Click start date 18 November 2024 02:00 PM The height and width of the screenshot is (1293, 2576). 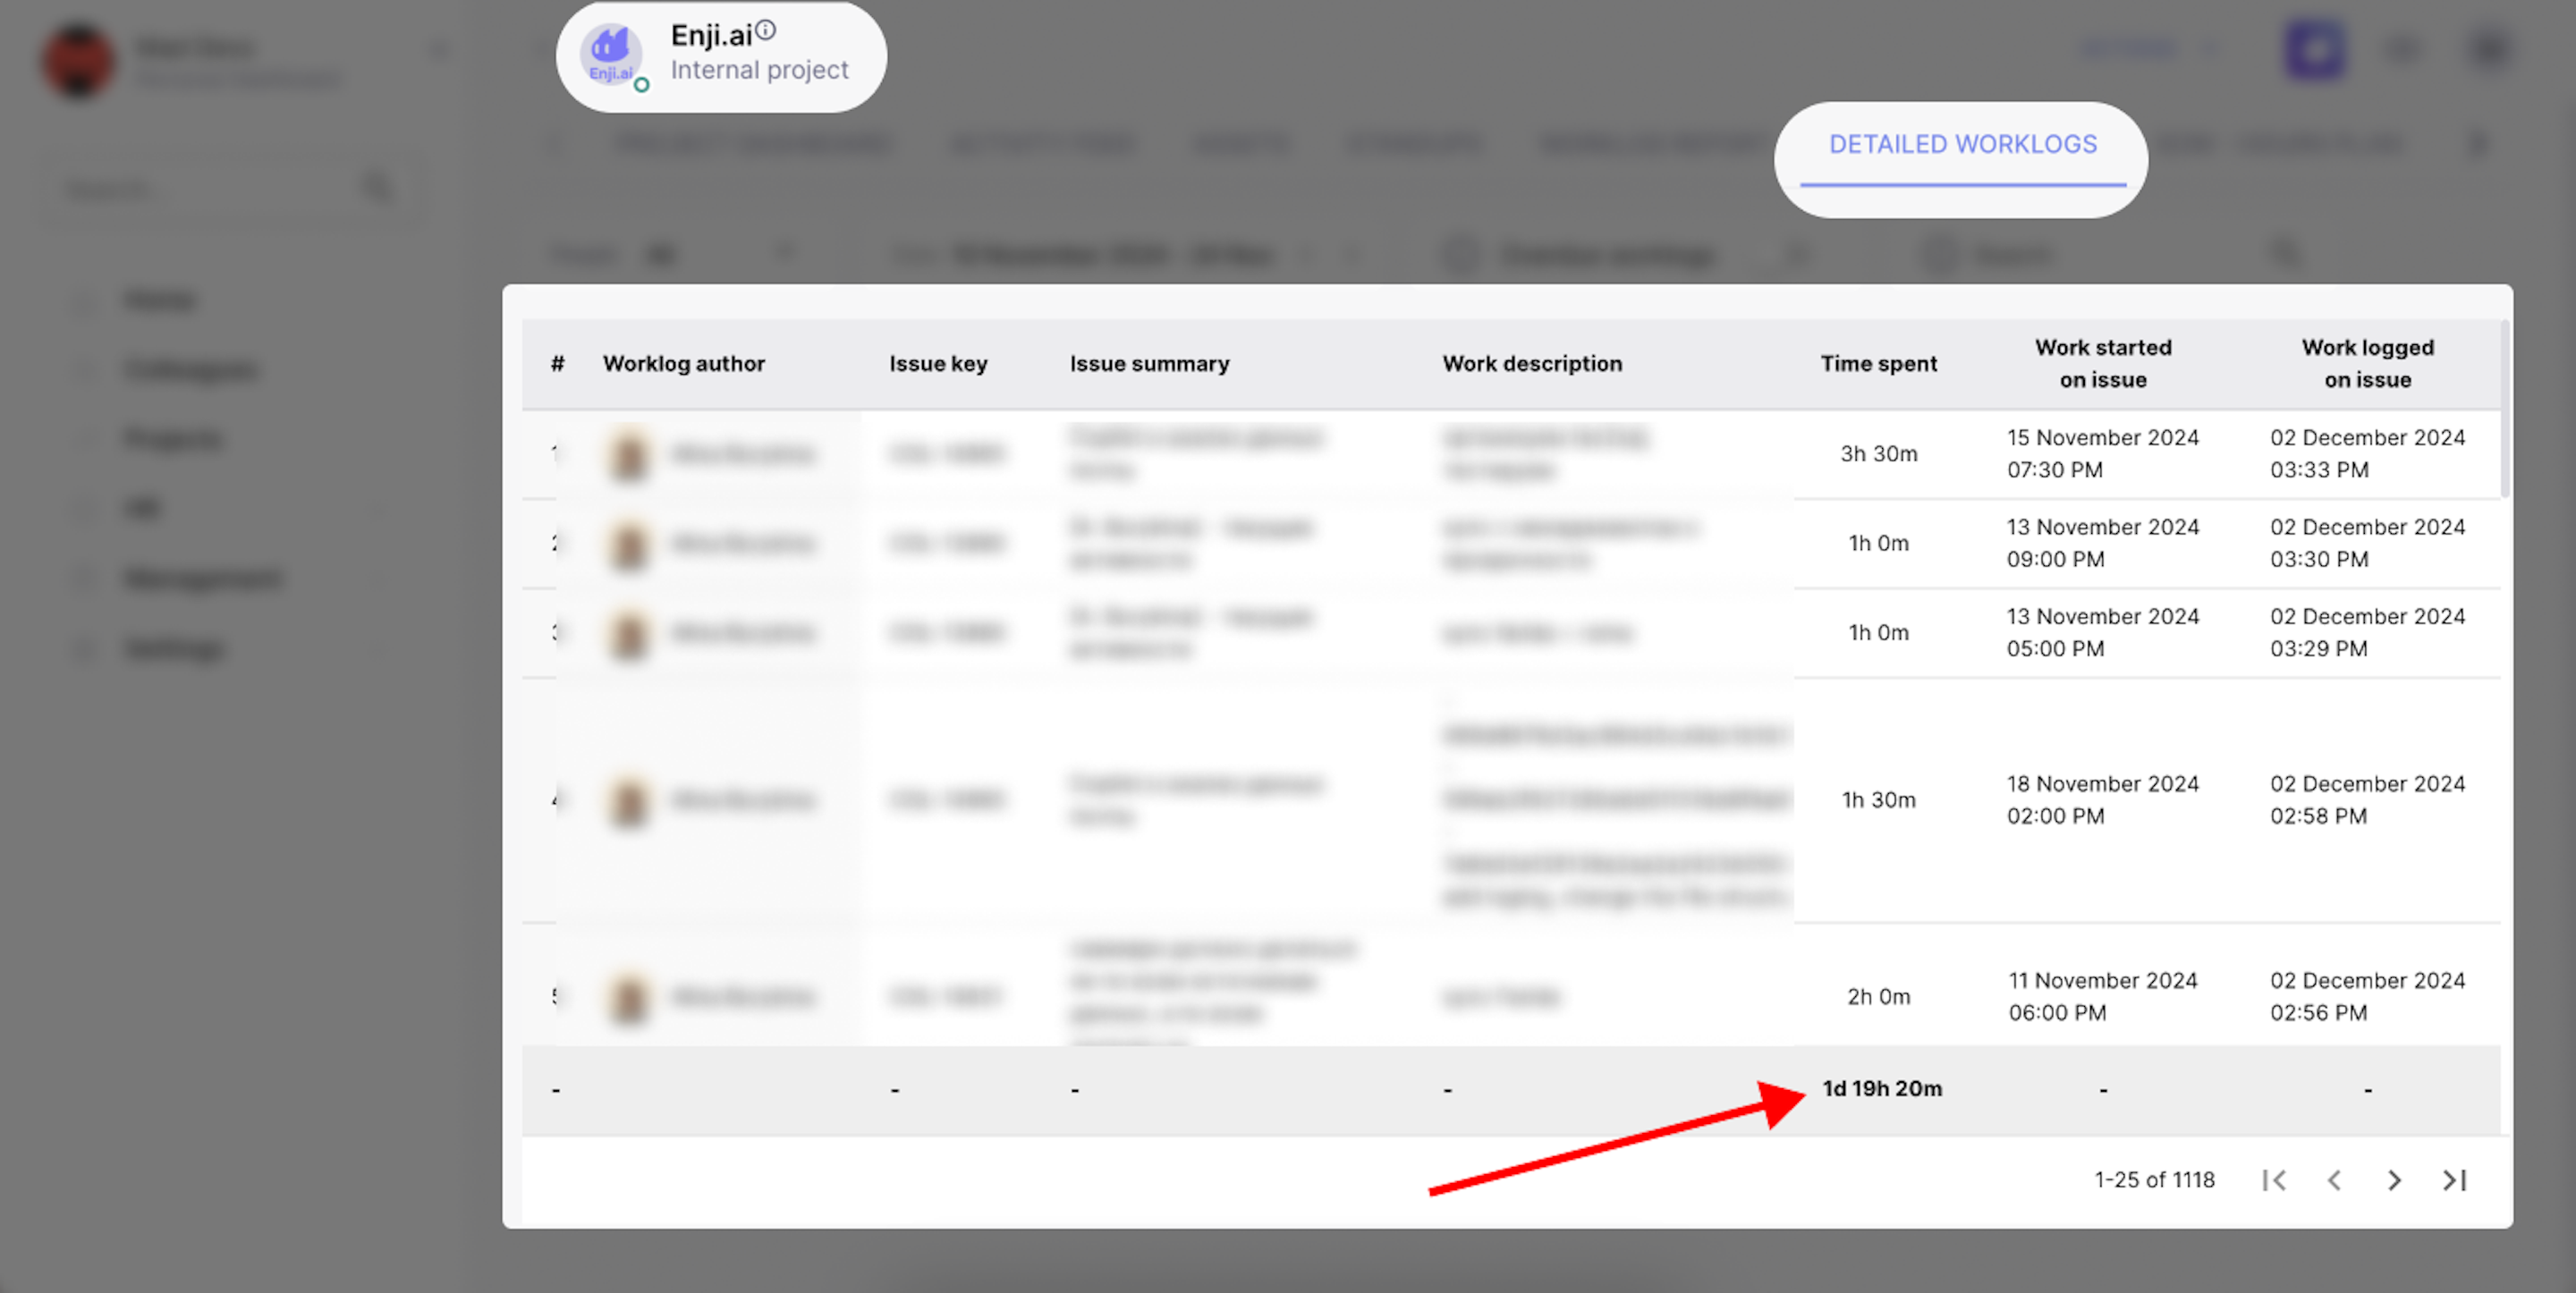tap(2103, 800)
